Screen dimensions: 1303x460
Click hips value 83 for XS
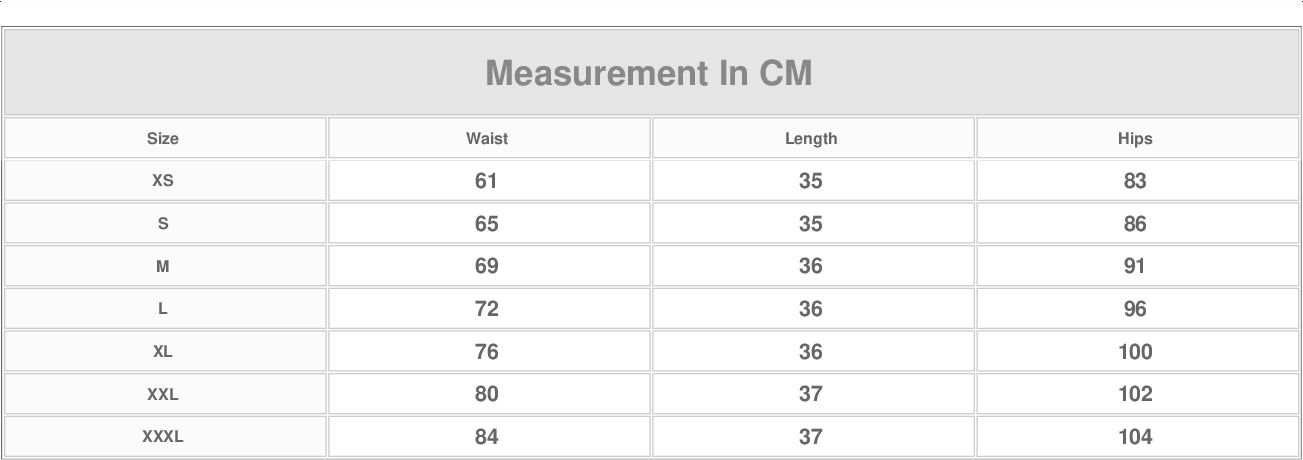pos(1135,181)
